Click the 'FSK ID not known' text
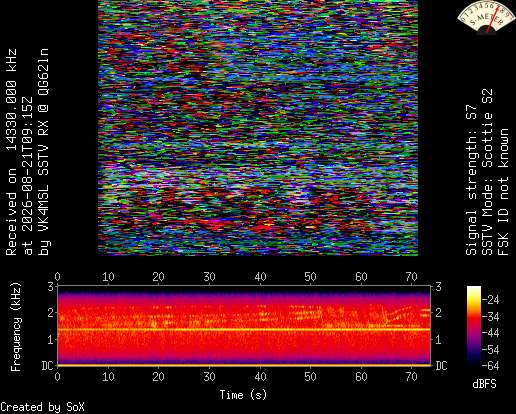 click(503, 192)
